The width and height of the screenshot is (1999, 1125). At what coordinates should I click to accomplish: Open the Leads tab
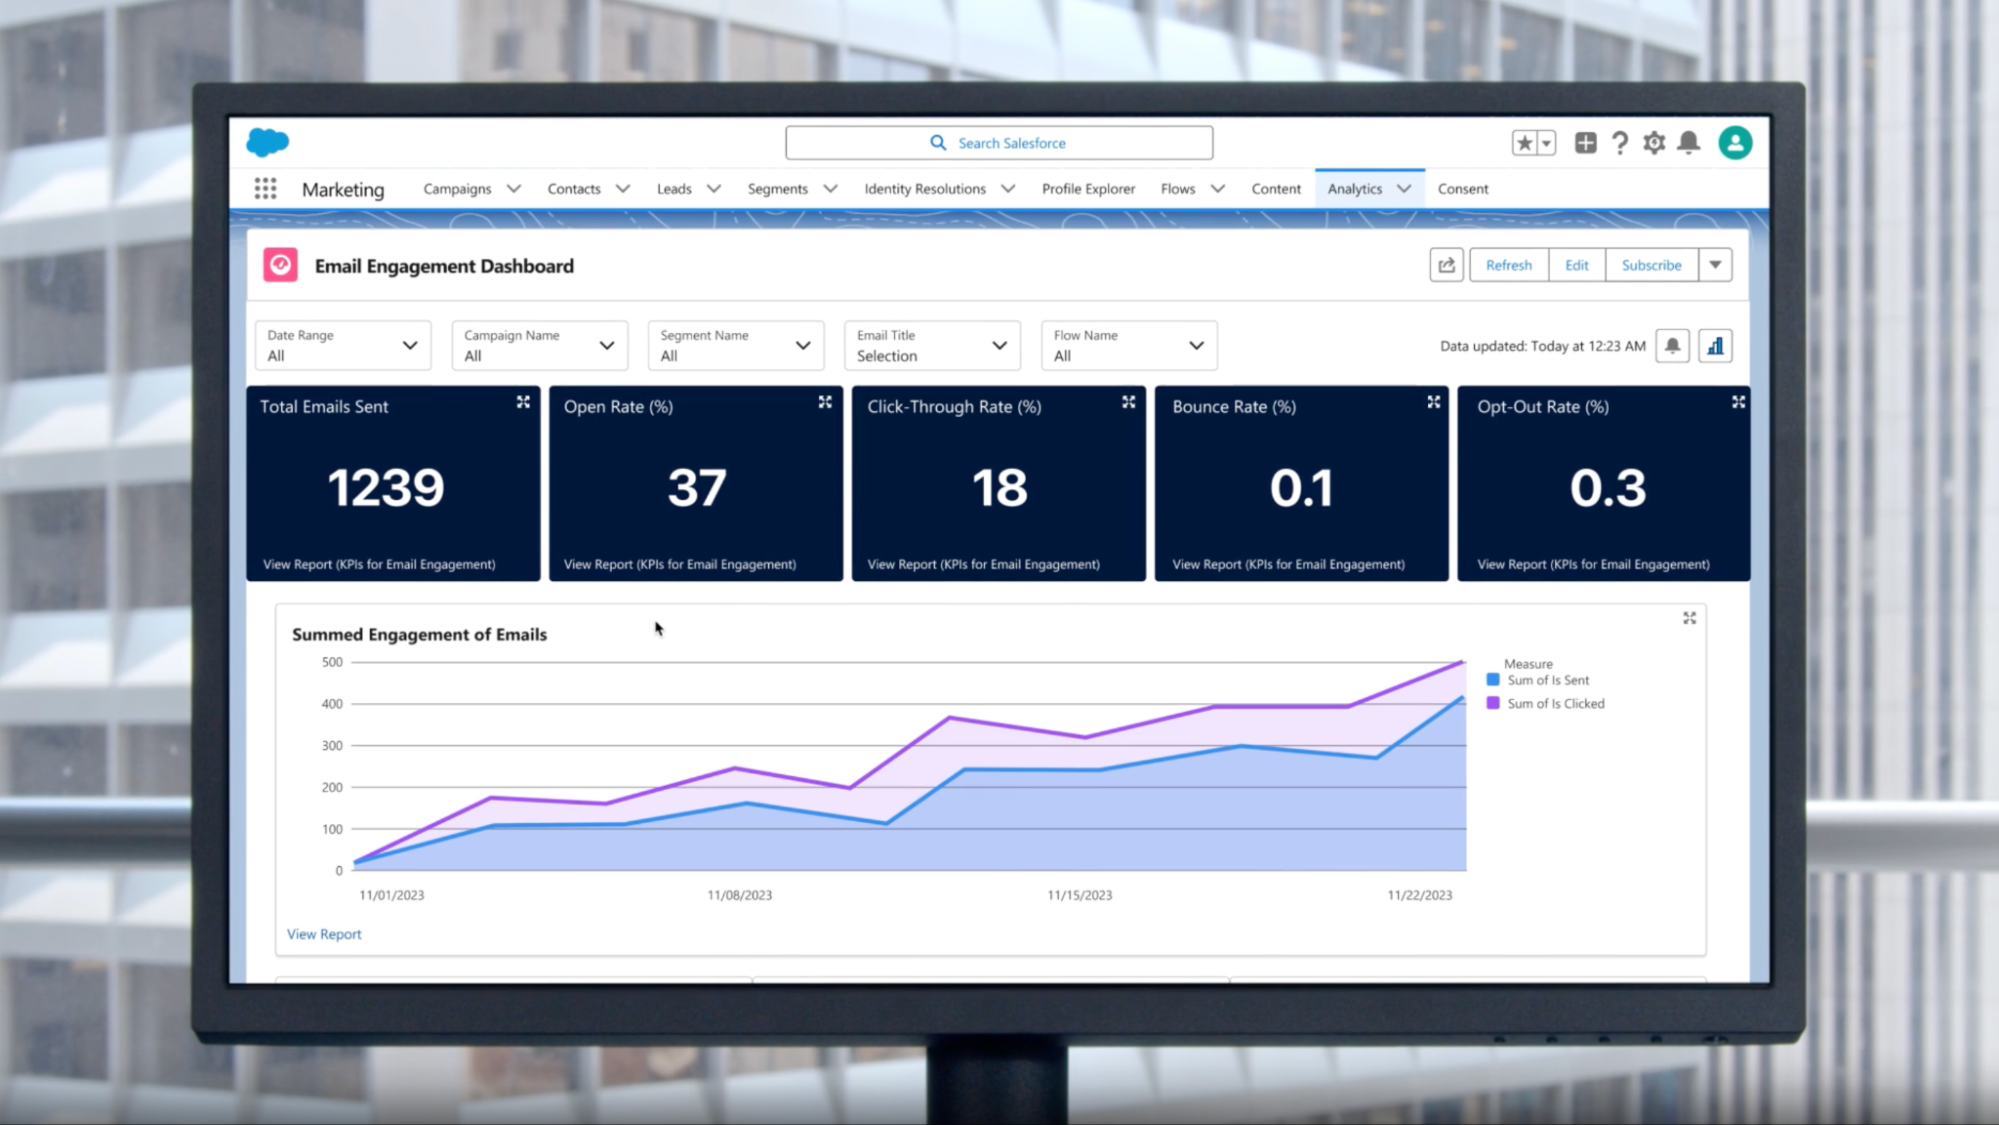(x=674, y=188)
